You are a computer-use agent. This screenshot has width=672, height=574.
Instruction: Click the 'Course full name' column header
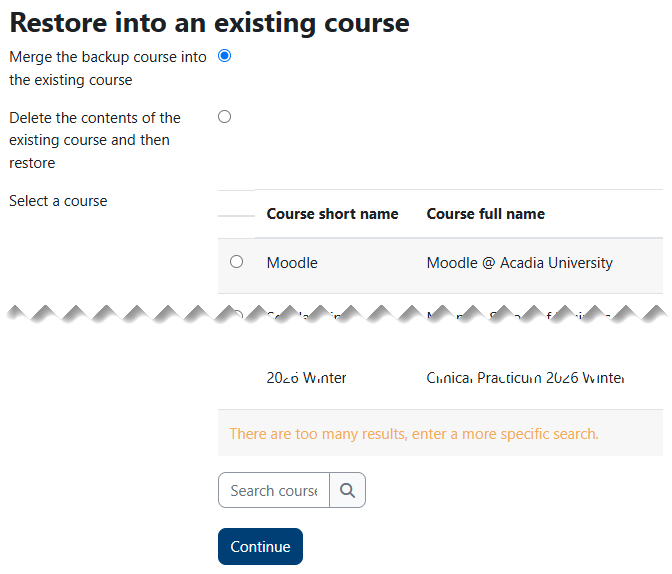pyautogui.click(x=486, y=213)
